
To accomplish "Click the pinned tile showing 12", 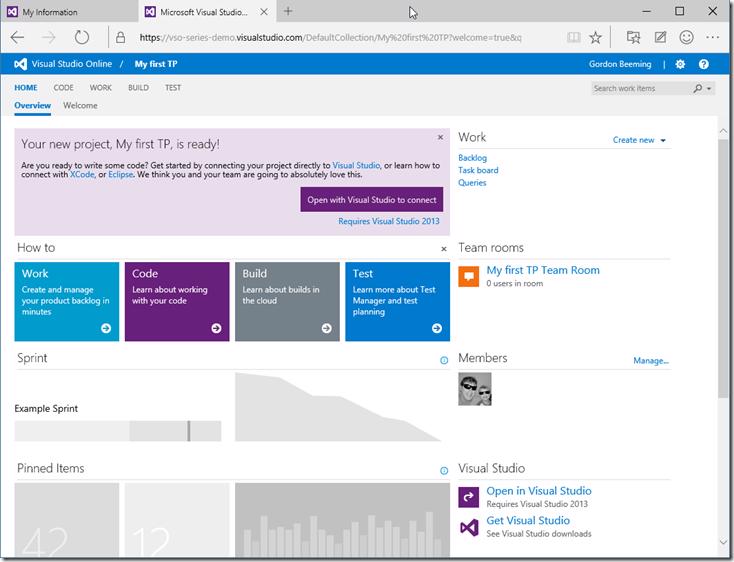I will 177,520.
